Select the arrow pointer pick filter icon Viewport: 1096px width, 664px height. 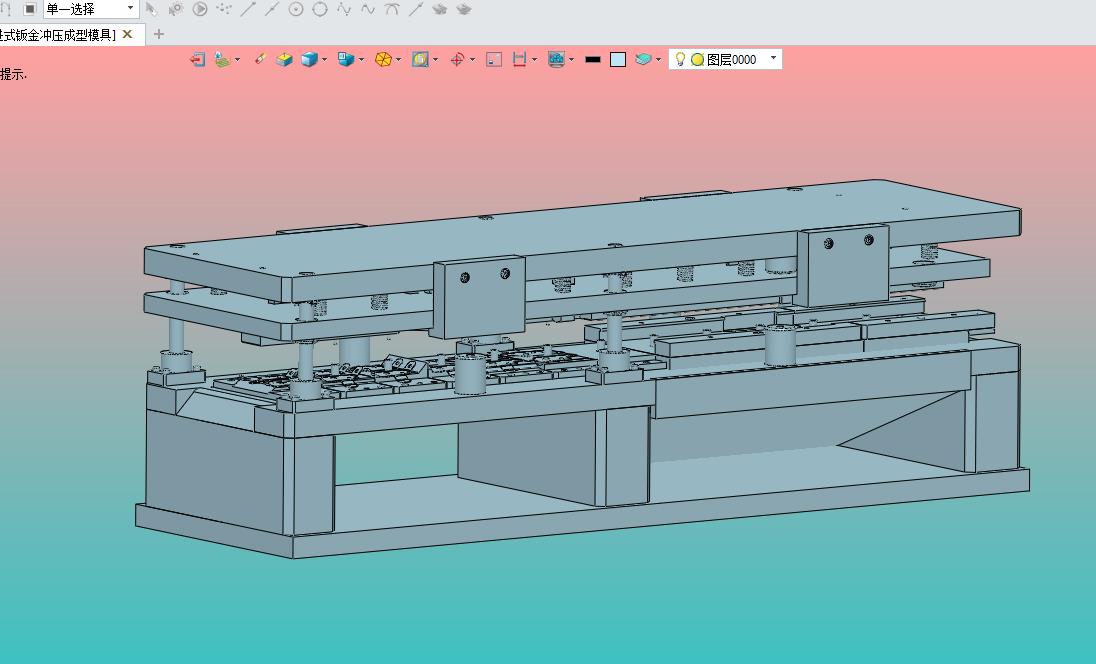tap(151, 9)
